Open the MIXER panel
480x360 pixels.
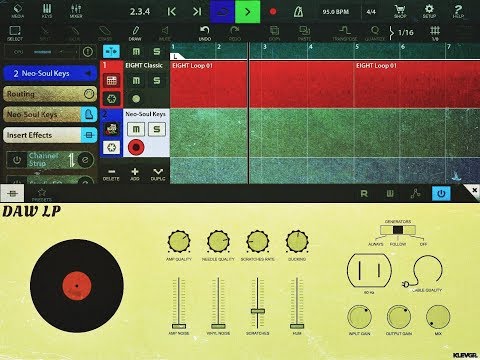tap(76, 11)
